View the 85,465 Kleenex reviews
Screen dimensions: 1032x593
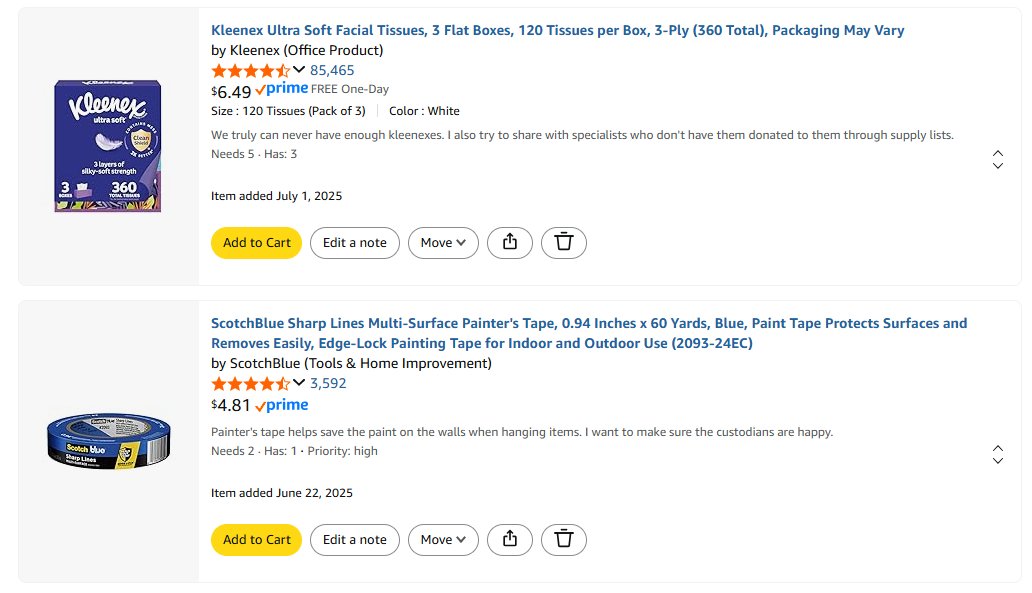pyautogui.click(x=332, y=70)
